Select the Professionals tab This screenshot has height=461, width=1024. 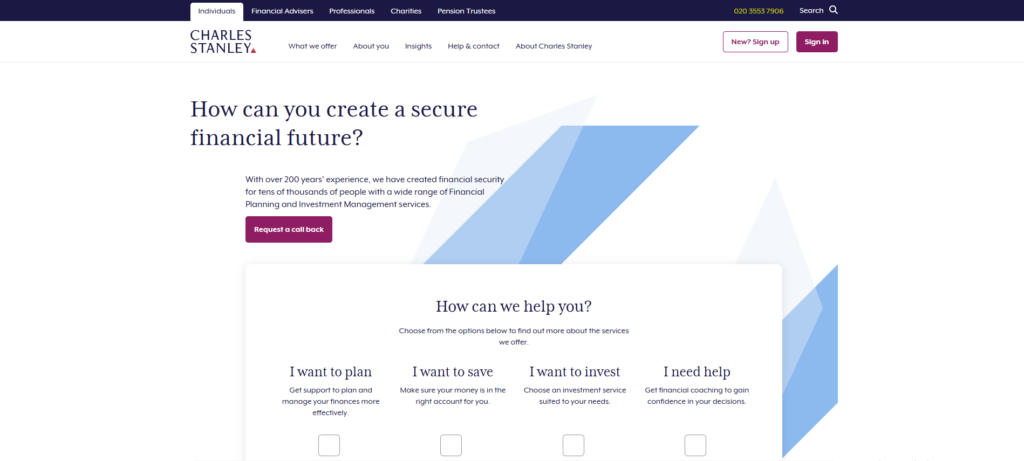pos(352,11)
